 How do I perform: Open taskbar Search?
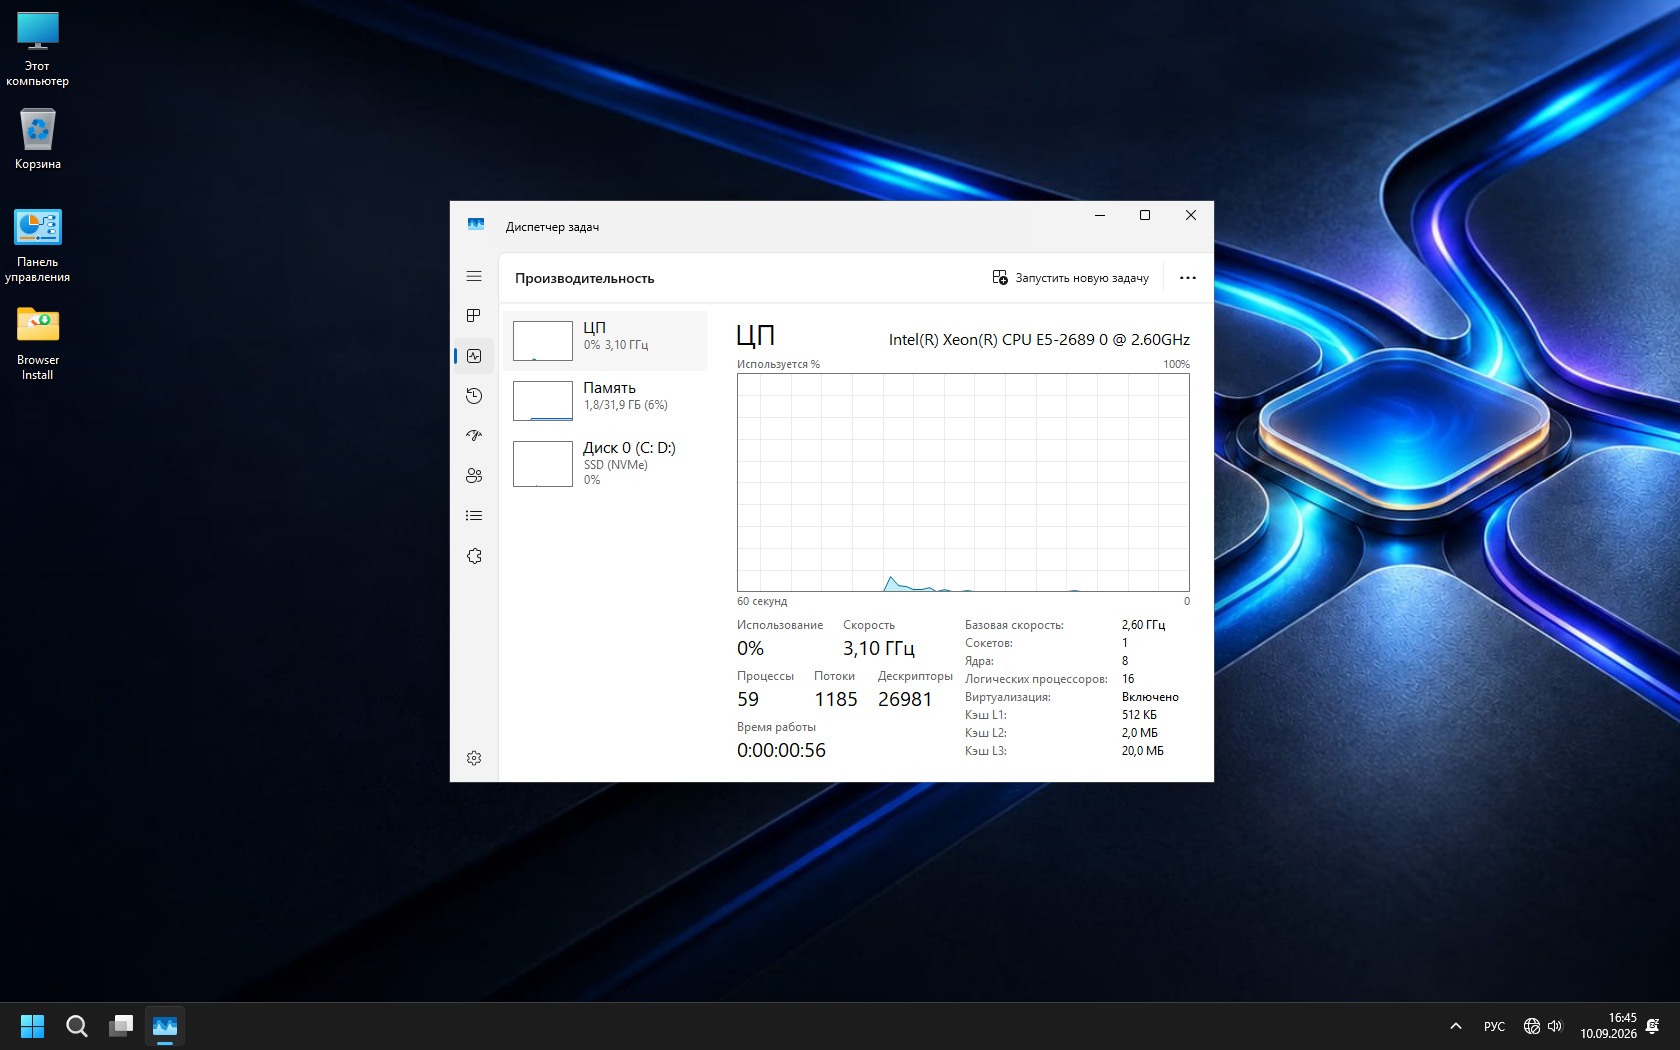tap(77, 1026)
